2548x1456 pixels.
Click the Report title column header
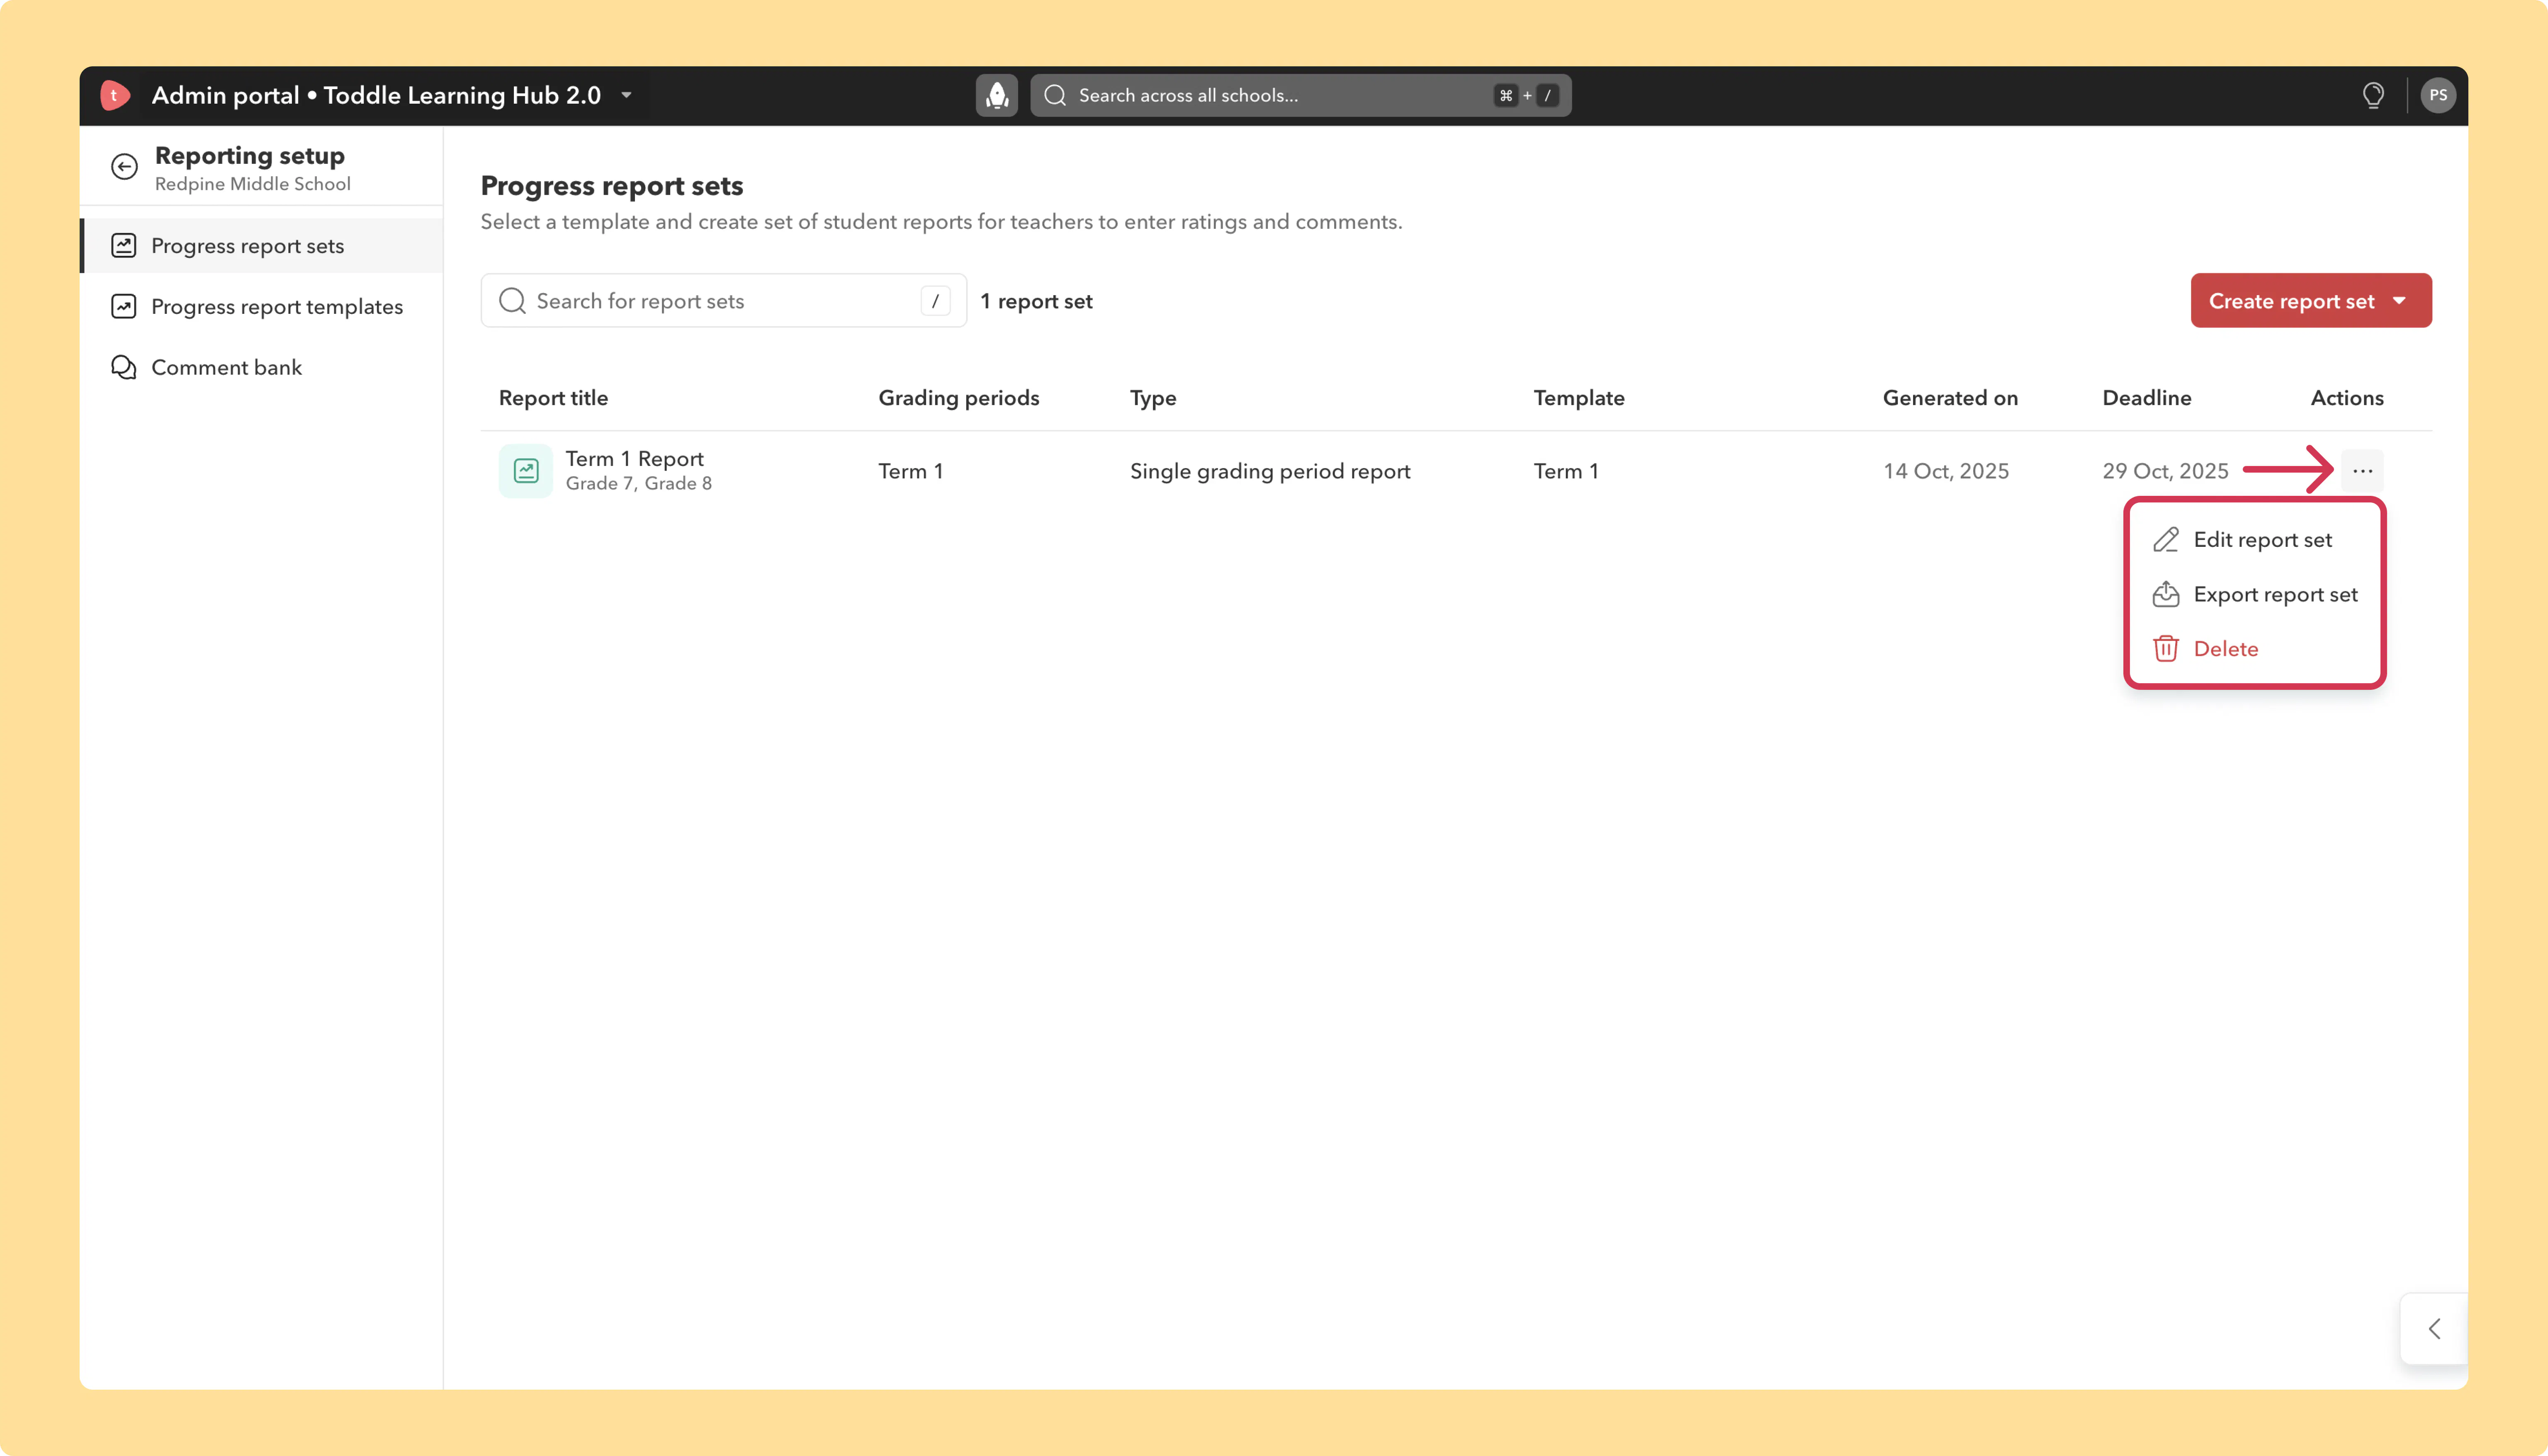point(553,398)
